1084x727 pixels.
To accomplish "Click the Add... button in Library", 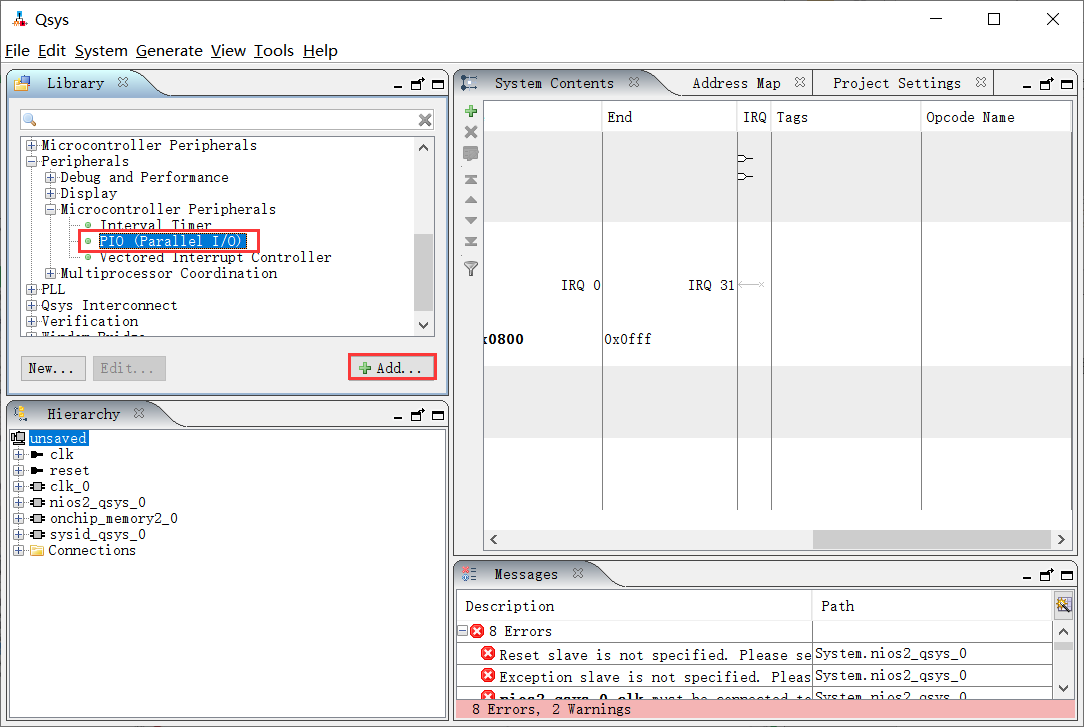I will click(x=392, y=368).
